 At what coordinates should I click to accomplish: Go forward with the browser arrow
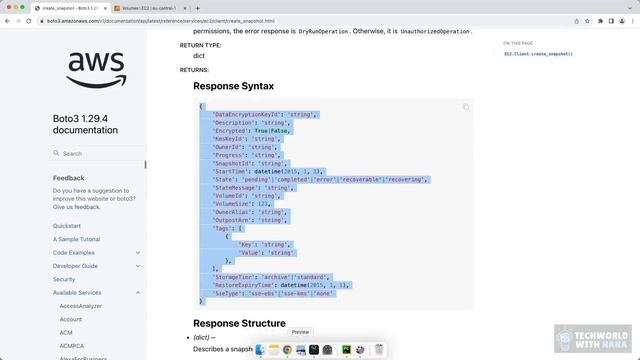point(18,21)
